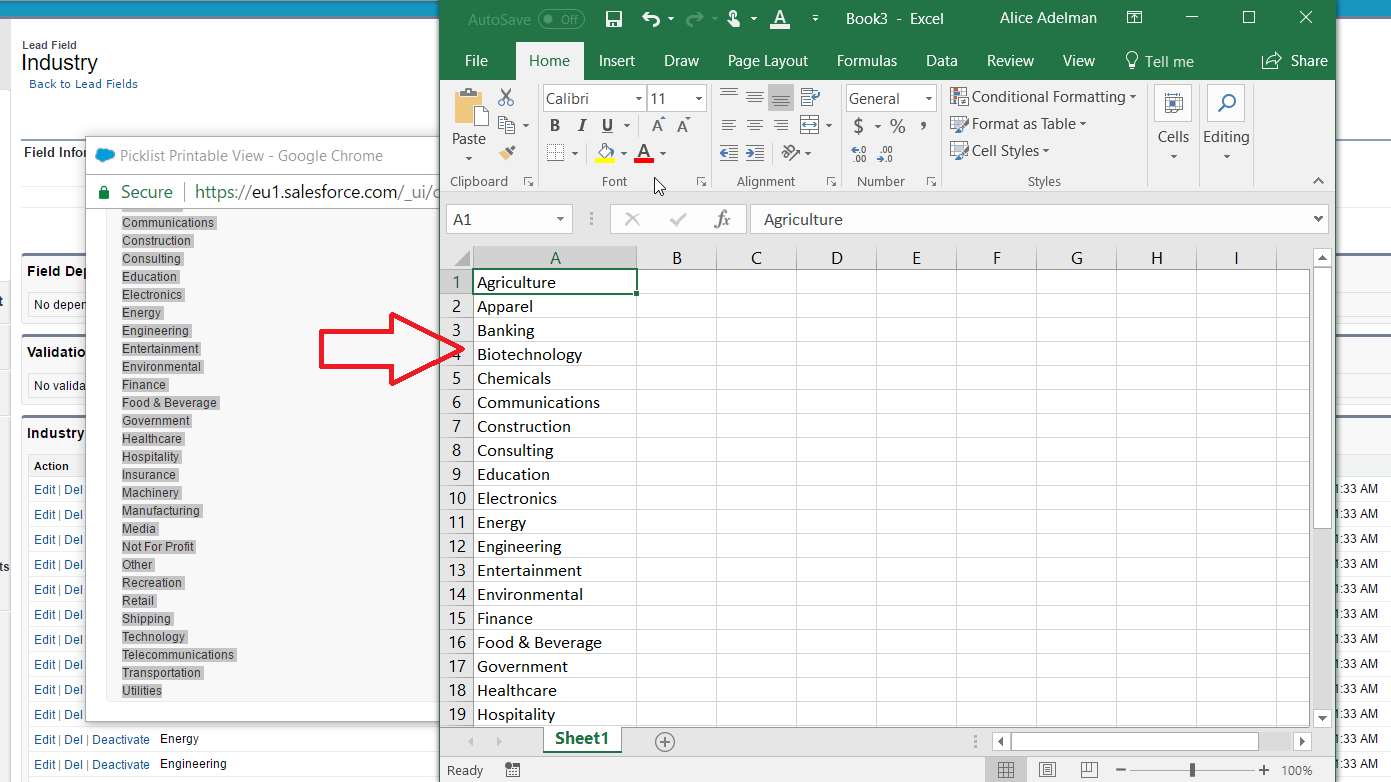Click the Accounting dollar format icon
Viewport: 1391px width, 782px height.
click(x=858, y=126)
